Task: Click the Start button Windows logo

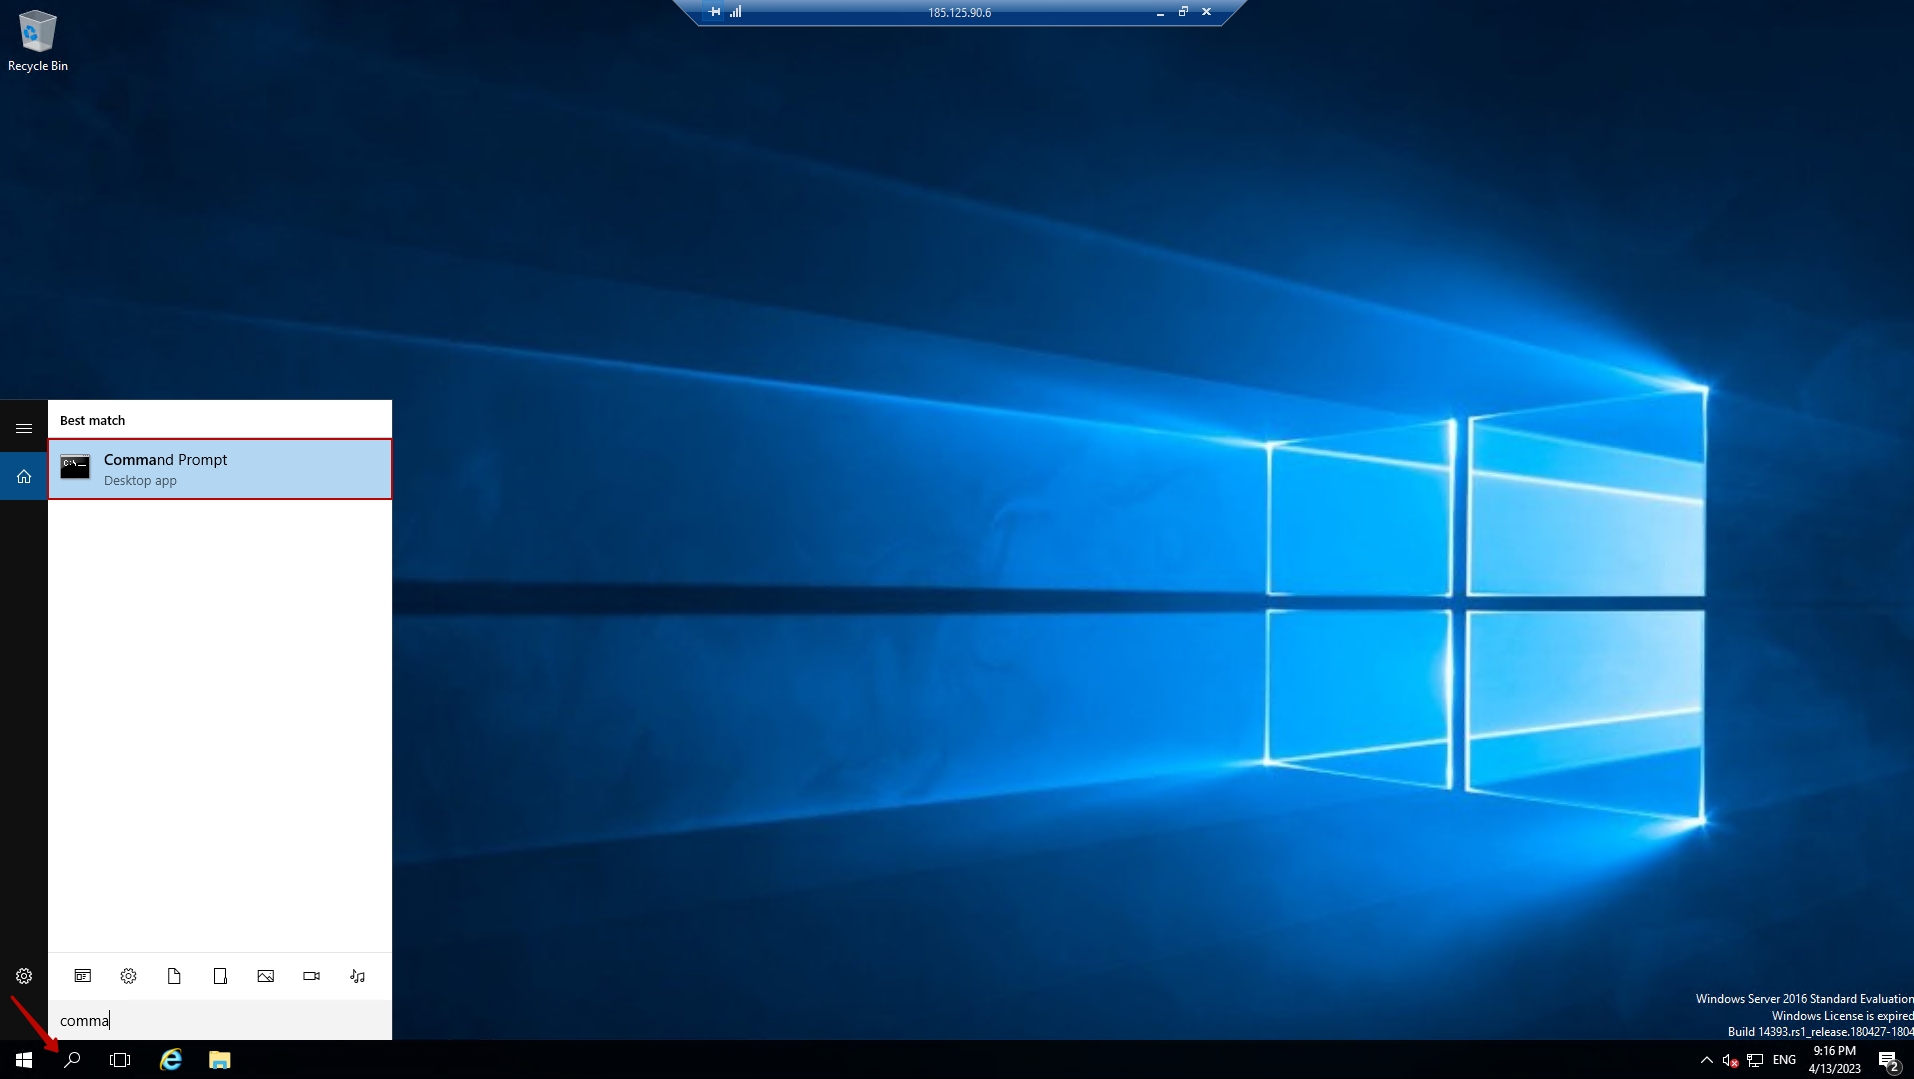Action: click(24, 1060)
